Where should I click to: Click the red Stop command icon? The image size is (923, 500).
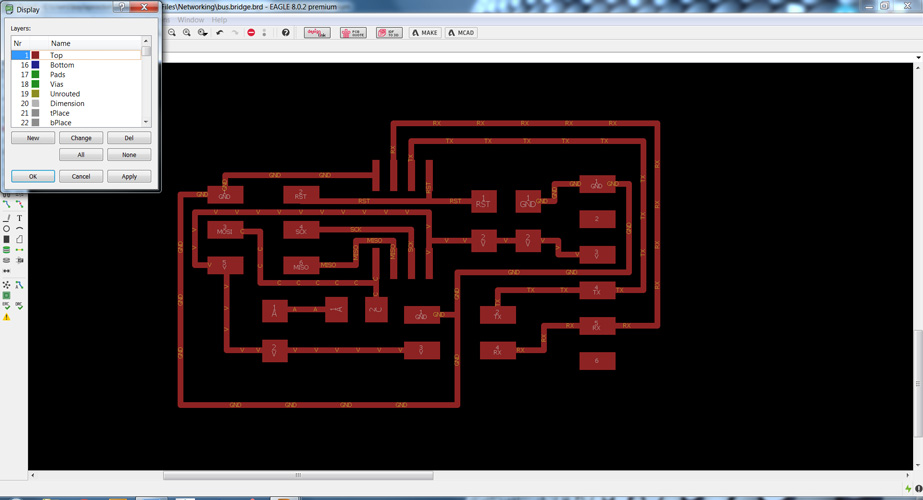251,32
